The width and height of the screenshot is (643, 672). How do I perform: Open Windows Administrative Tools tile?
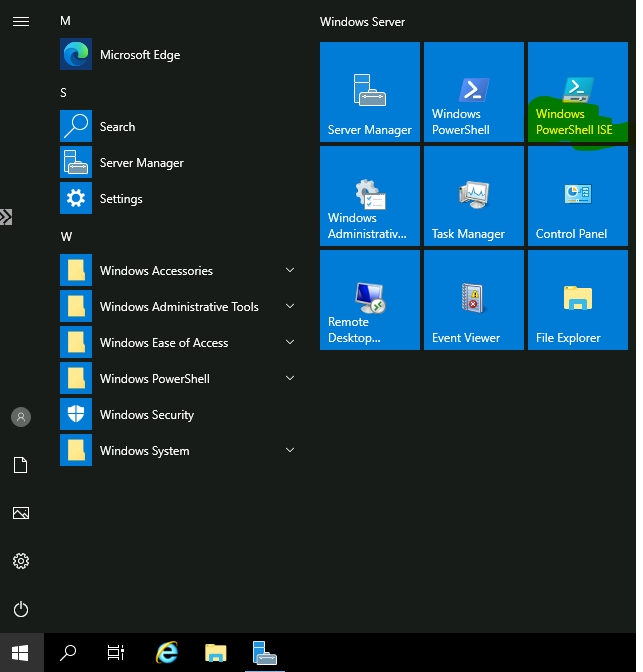click(x=370, y=196)
